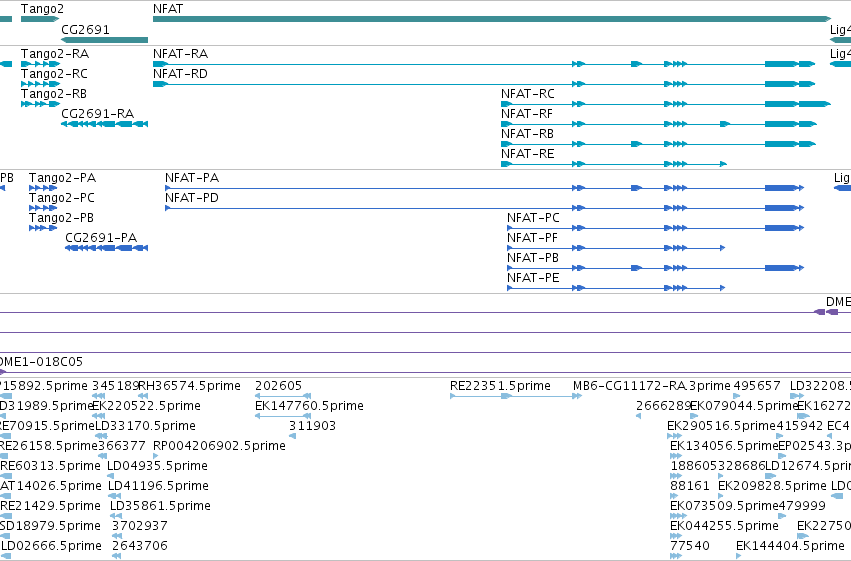Select the 415942 EST feature

[780, 436]
